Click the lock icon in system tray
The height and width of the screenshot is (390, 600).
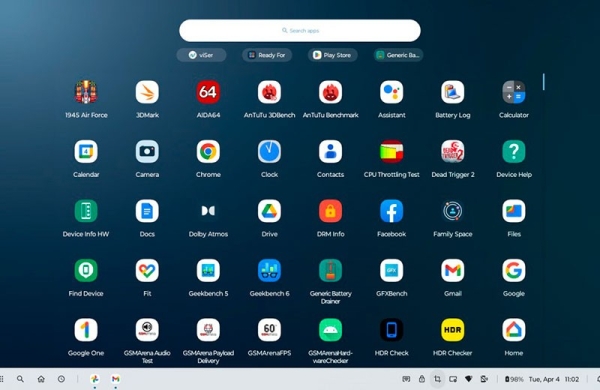pyautogui.click(x=422, y=379)
